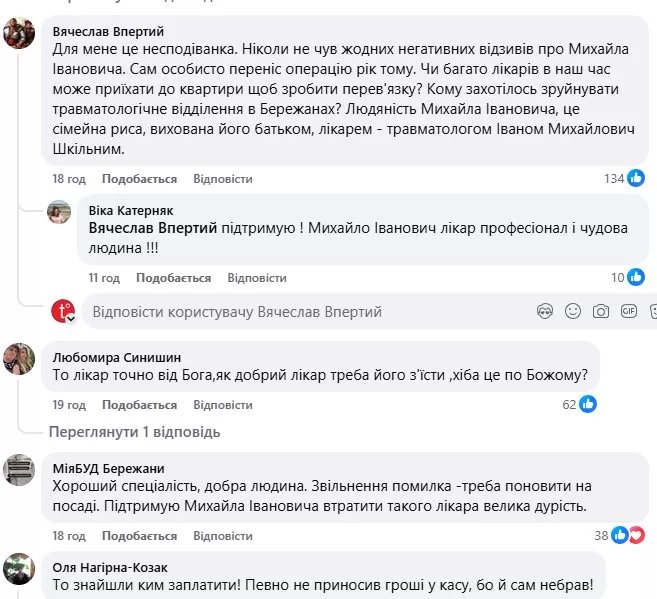
Task: Expand 'Переглянути 1 відповідь' replies
Action: click(135, 433)
